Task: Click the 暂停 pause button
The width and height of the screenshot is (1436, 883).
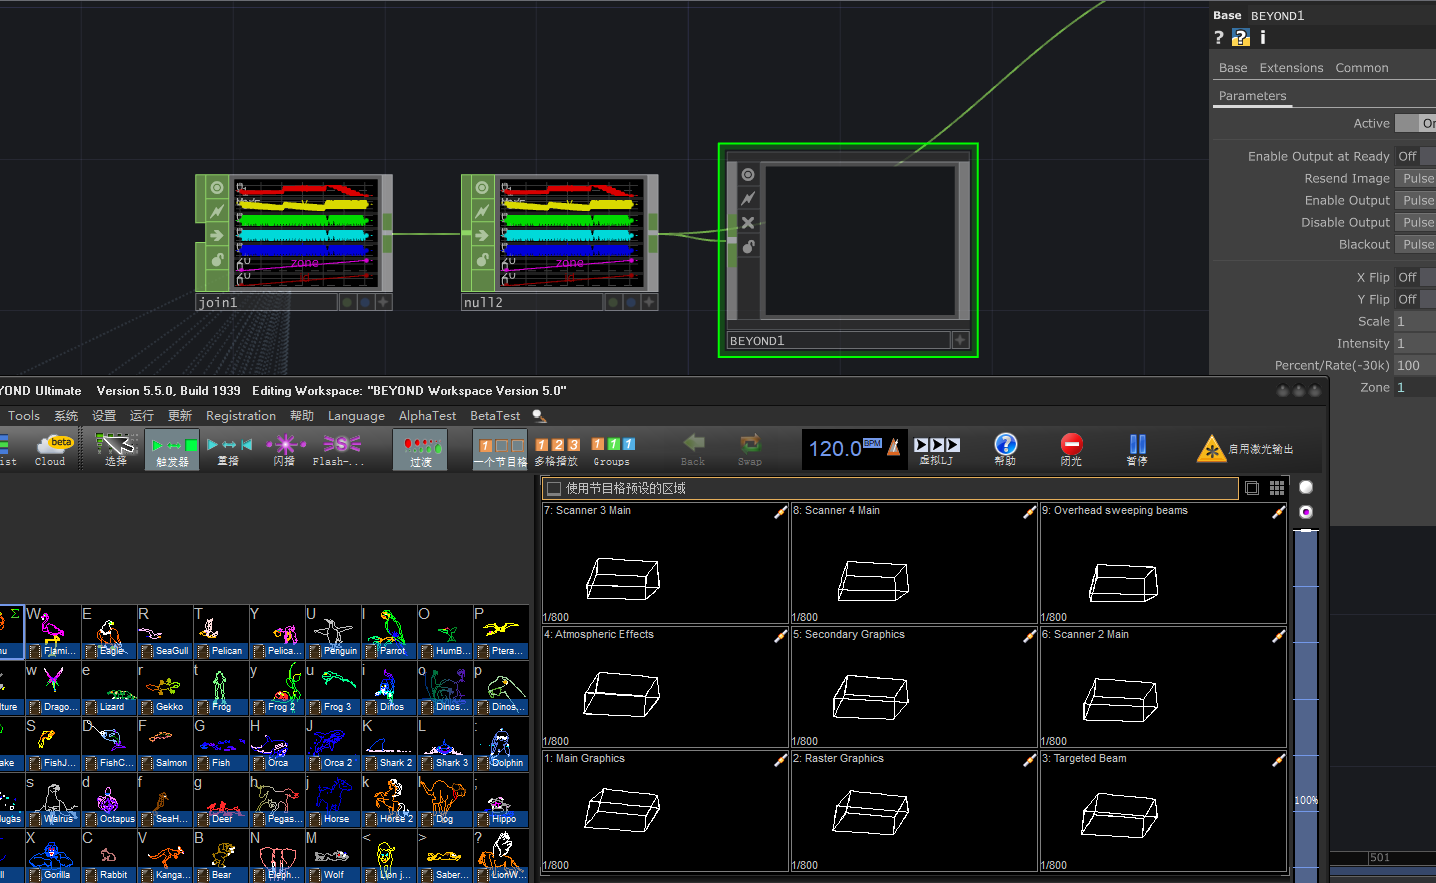Action: click(x=1137, y=449)
